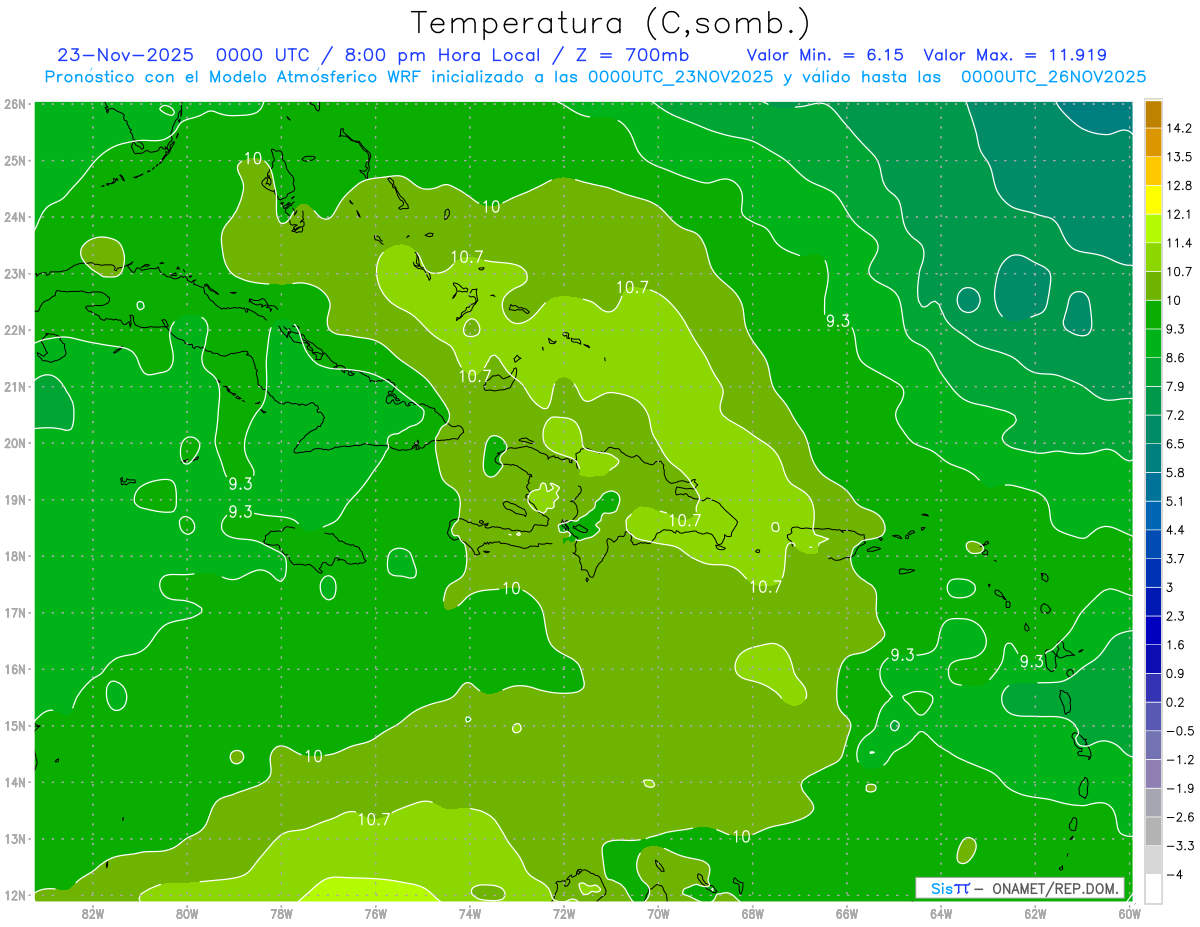1200x927 pixels.
Task: Click the 16N latitude axis label
Action: [15, 669]
